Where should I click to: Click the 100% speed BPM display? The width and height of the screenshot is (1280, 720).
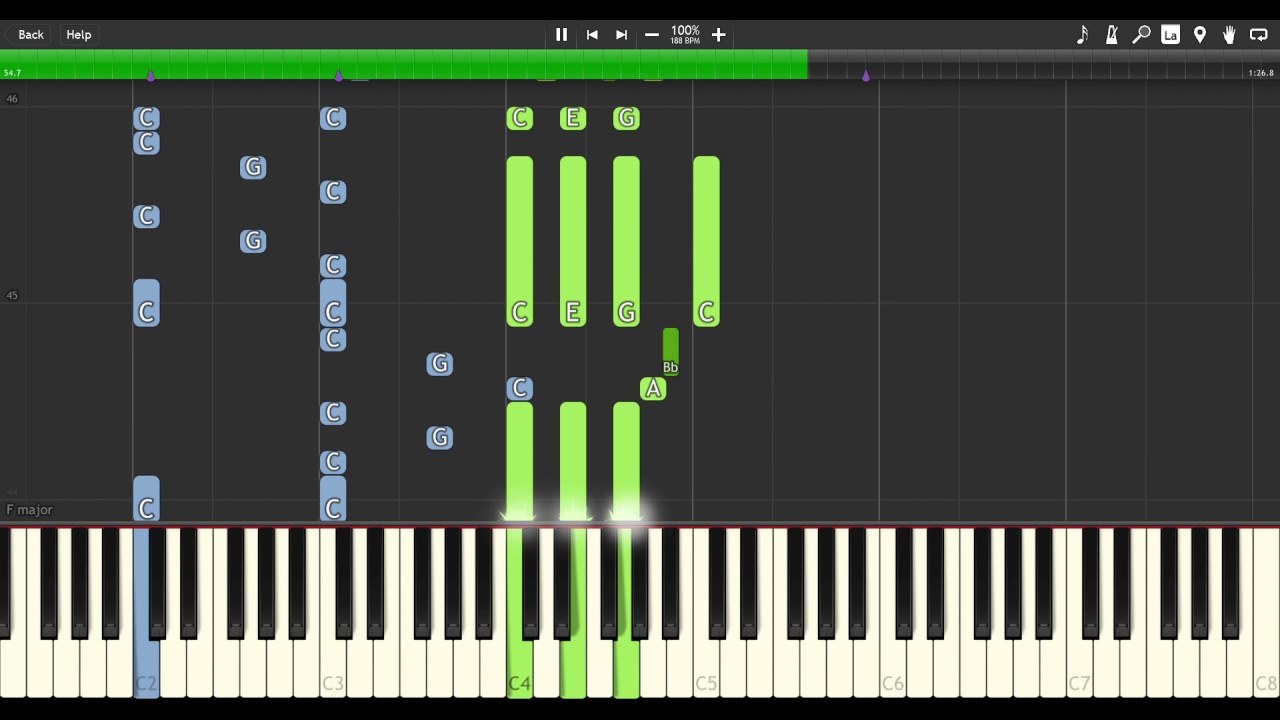click(685, 35)
